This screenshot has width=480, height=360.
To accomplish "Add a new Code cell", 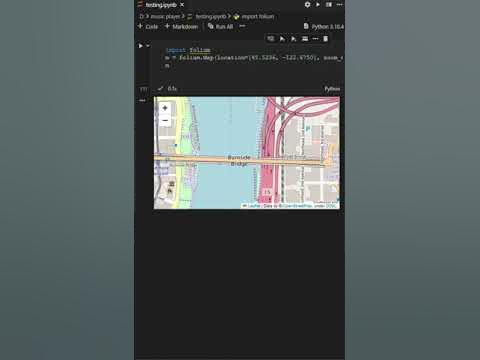I will [x=148, y=26].
